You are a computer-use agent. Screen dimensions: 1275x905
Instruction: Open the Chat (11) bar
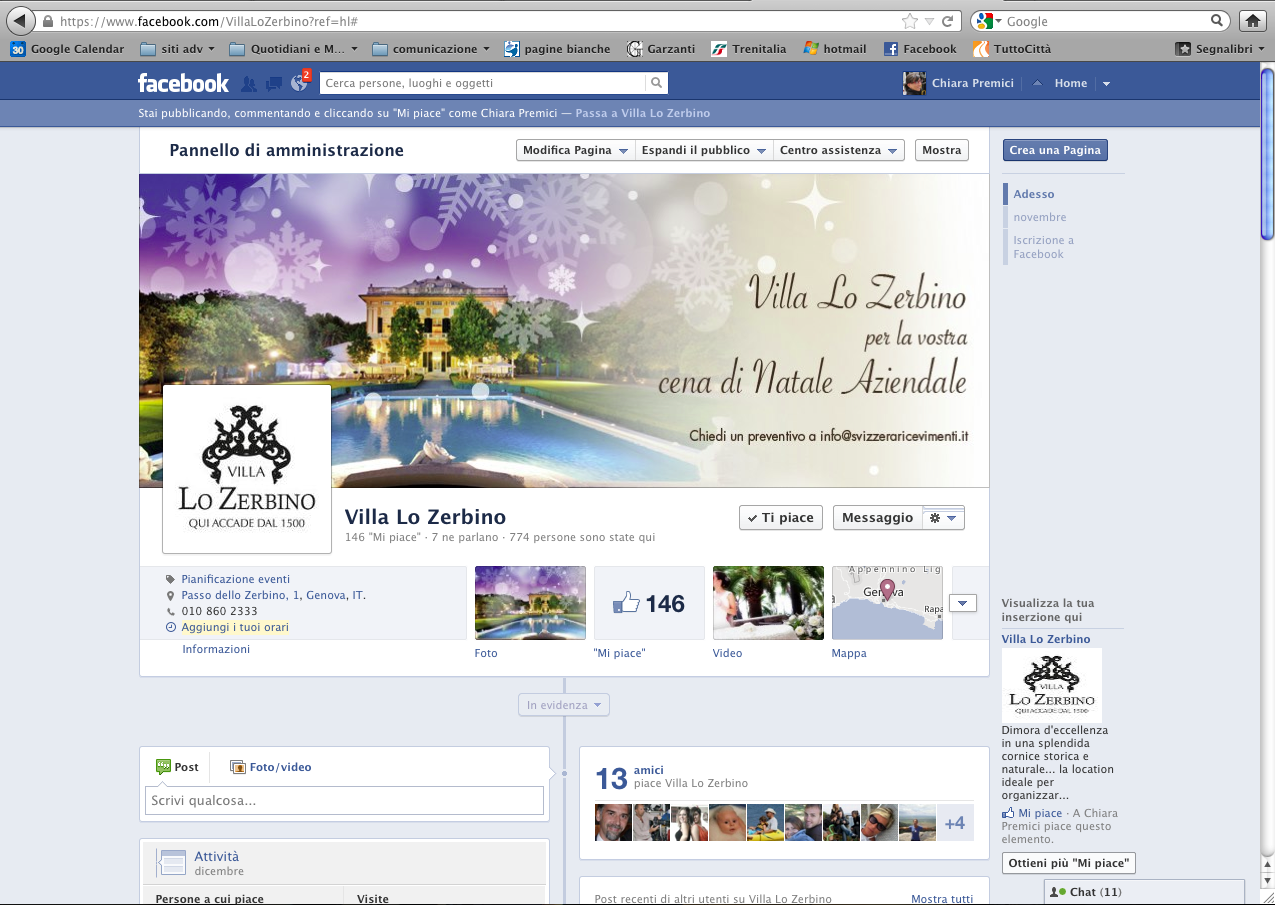[x=1144, y=892]
